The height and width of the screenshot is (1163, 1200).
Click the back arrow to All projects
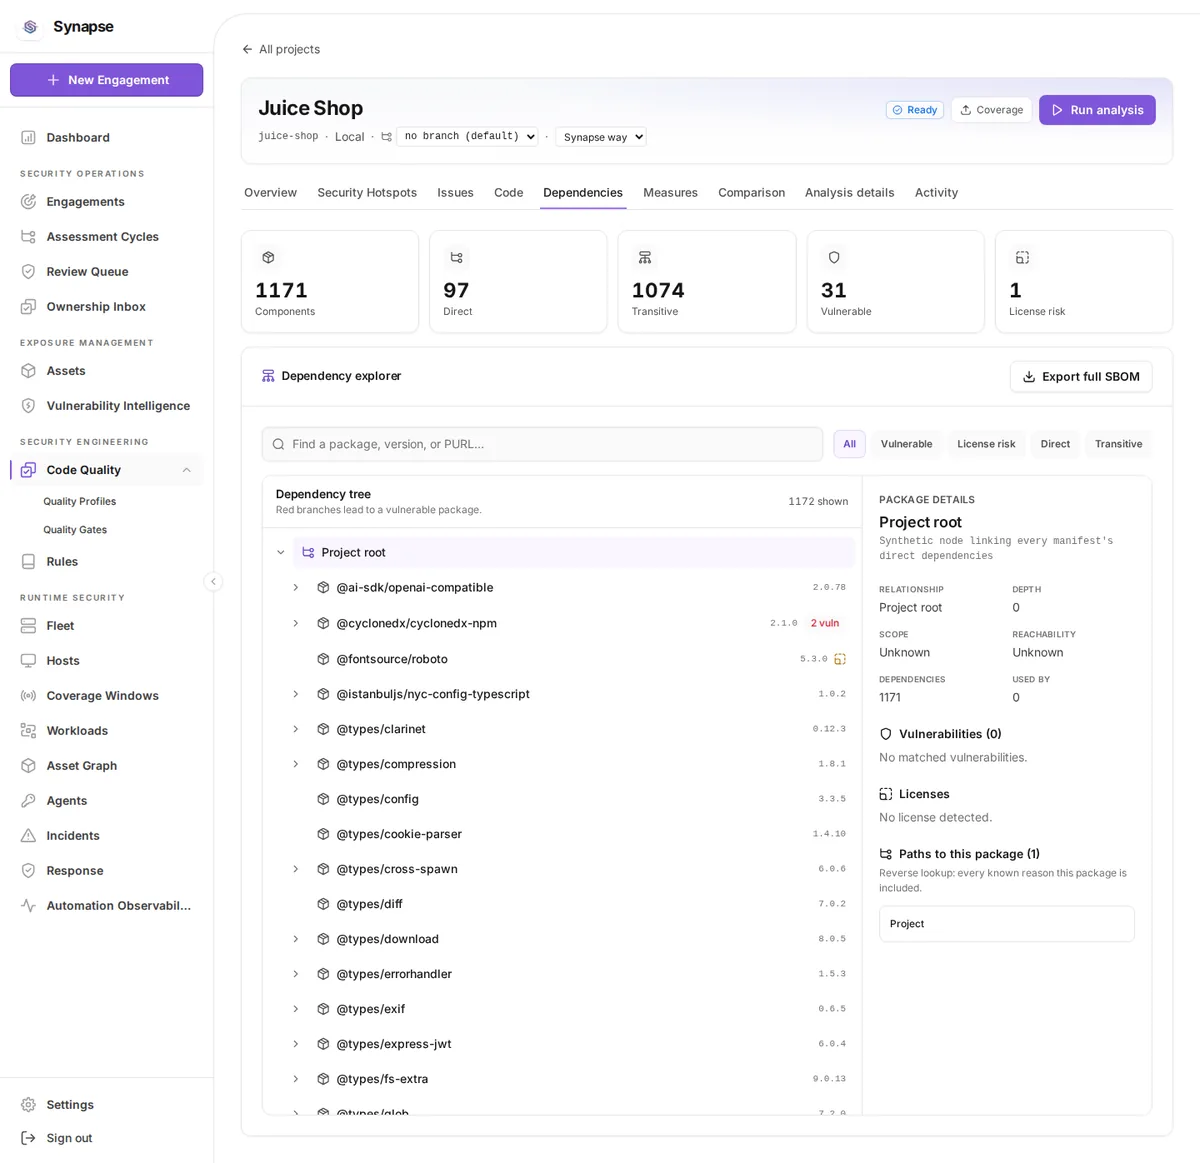(247, 49)
